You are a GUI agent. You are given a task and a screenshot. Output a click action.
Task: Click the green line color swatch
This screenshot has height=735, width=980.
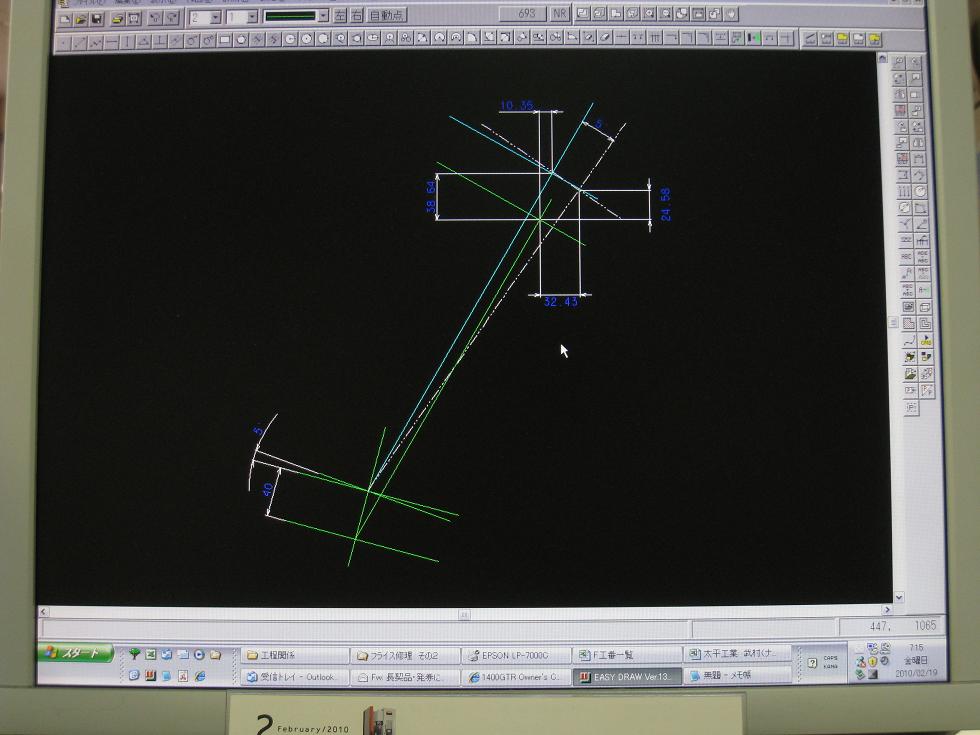coord(290,16)
